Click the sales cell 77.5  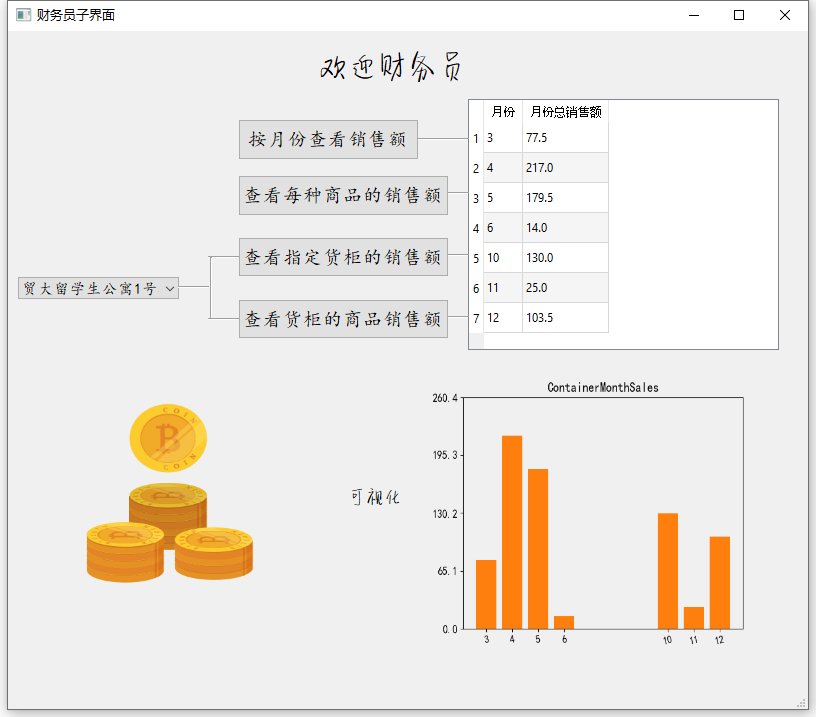tap(565, 138)
